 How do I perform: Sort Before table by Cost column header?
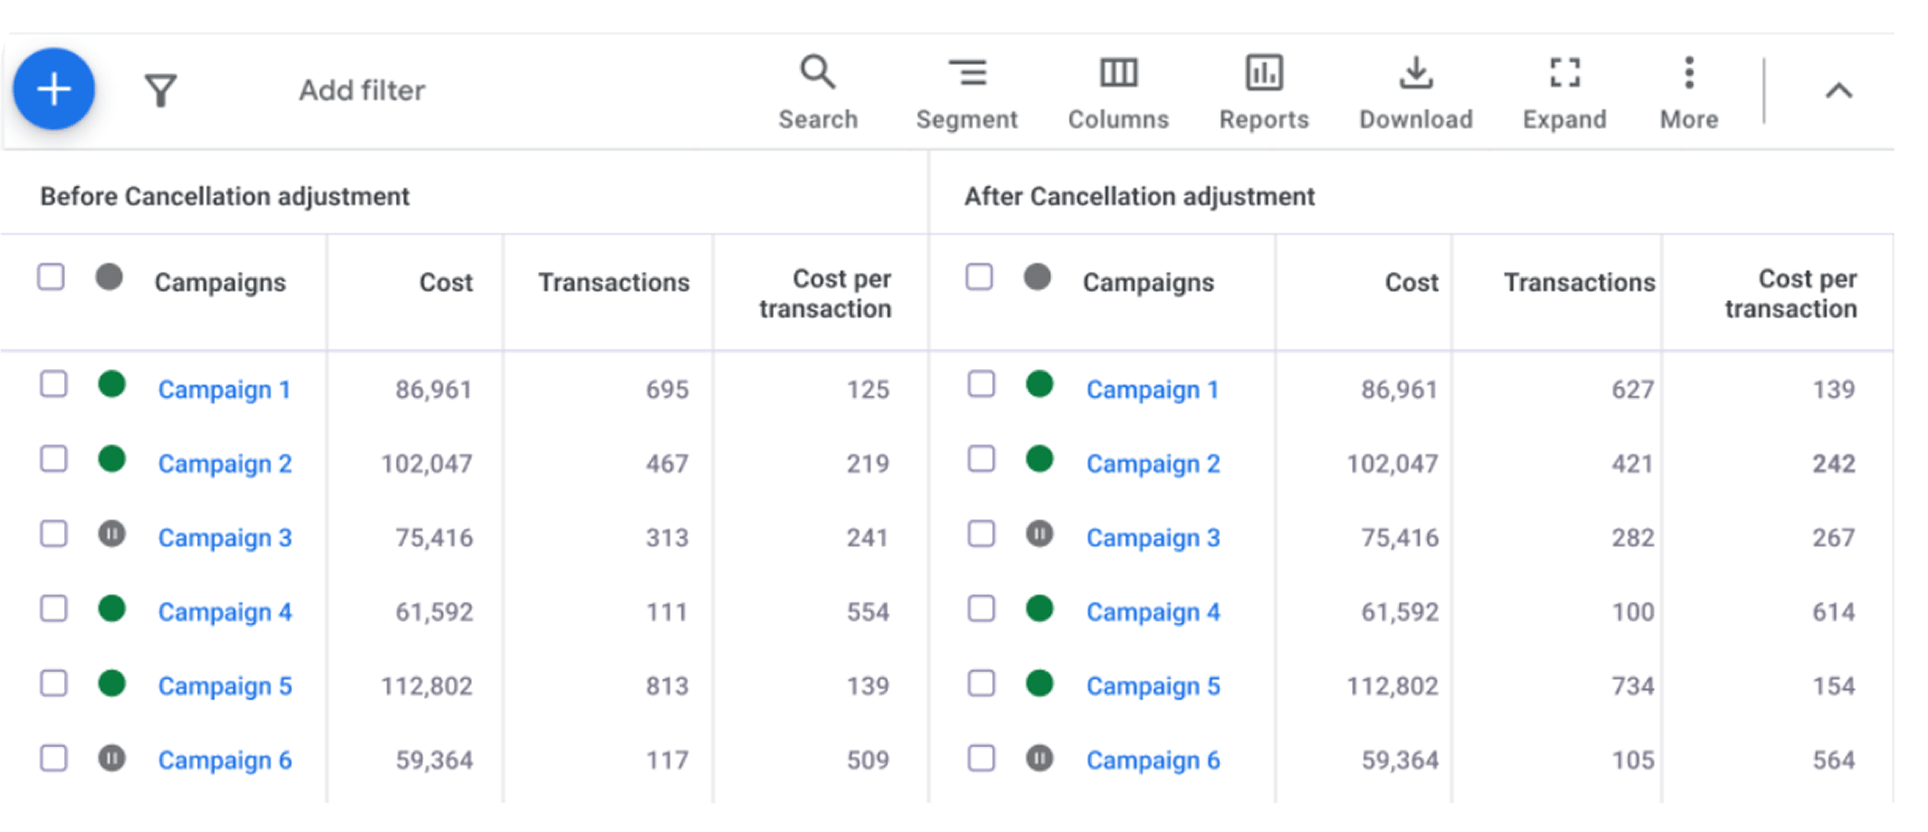(445, 283)
